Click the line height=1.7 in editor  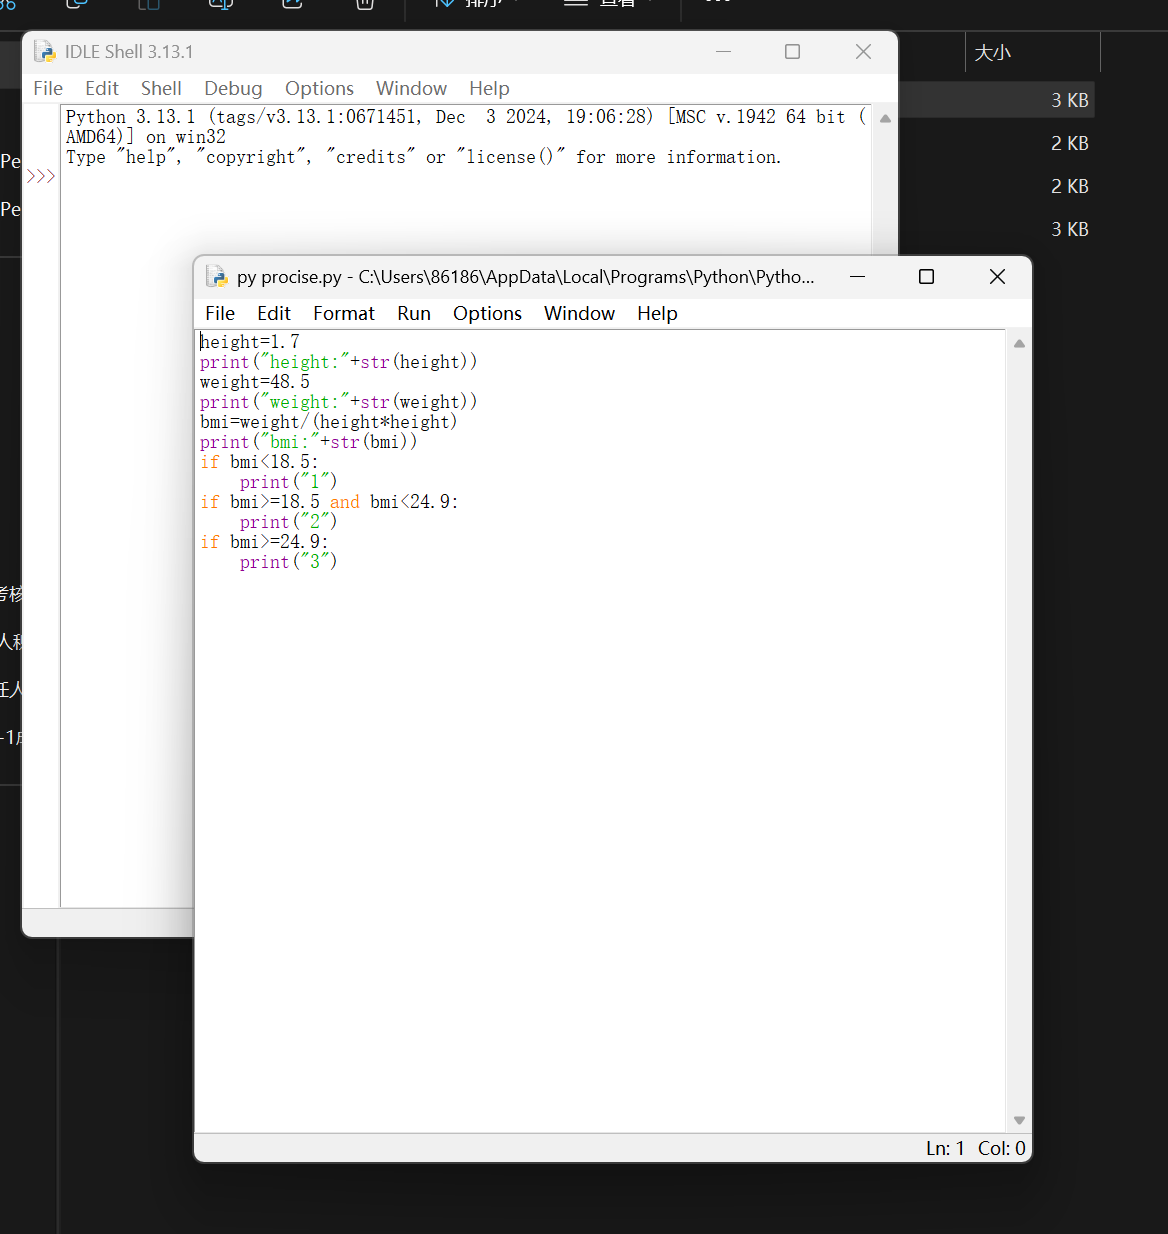[250, 342]
